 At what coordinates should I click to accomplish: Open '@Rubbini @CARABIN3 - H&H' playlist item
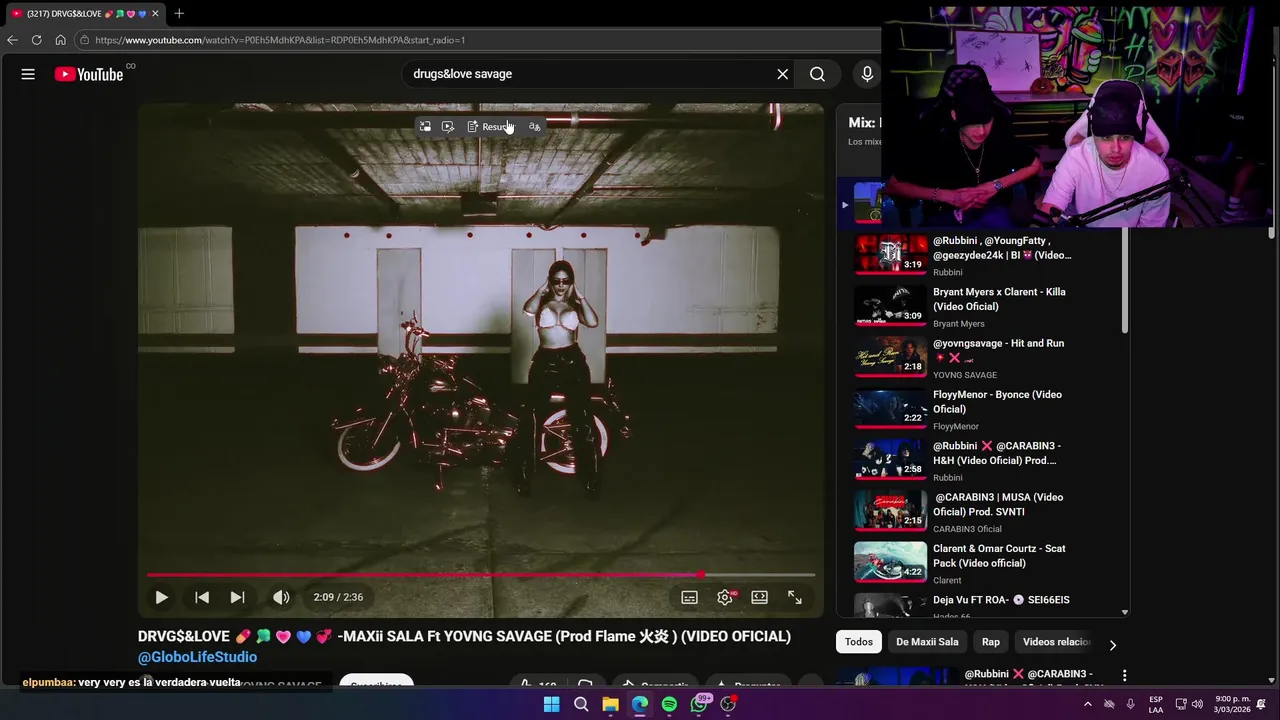pyautogui.click(x=996, y=453)
